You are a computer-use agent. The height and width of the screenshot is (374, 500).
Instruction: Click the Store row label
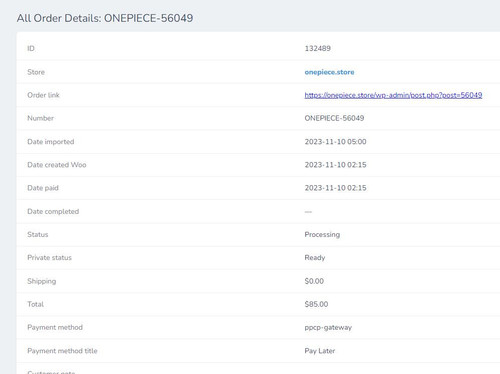point(36,72)
